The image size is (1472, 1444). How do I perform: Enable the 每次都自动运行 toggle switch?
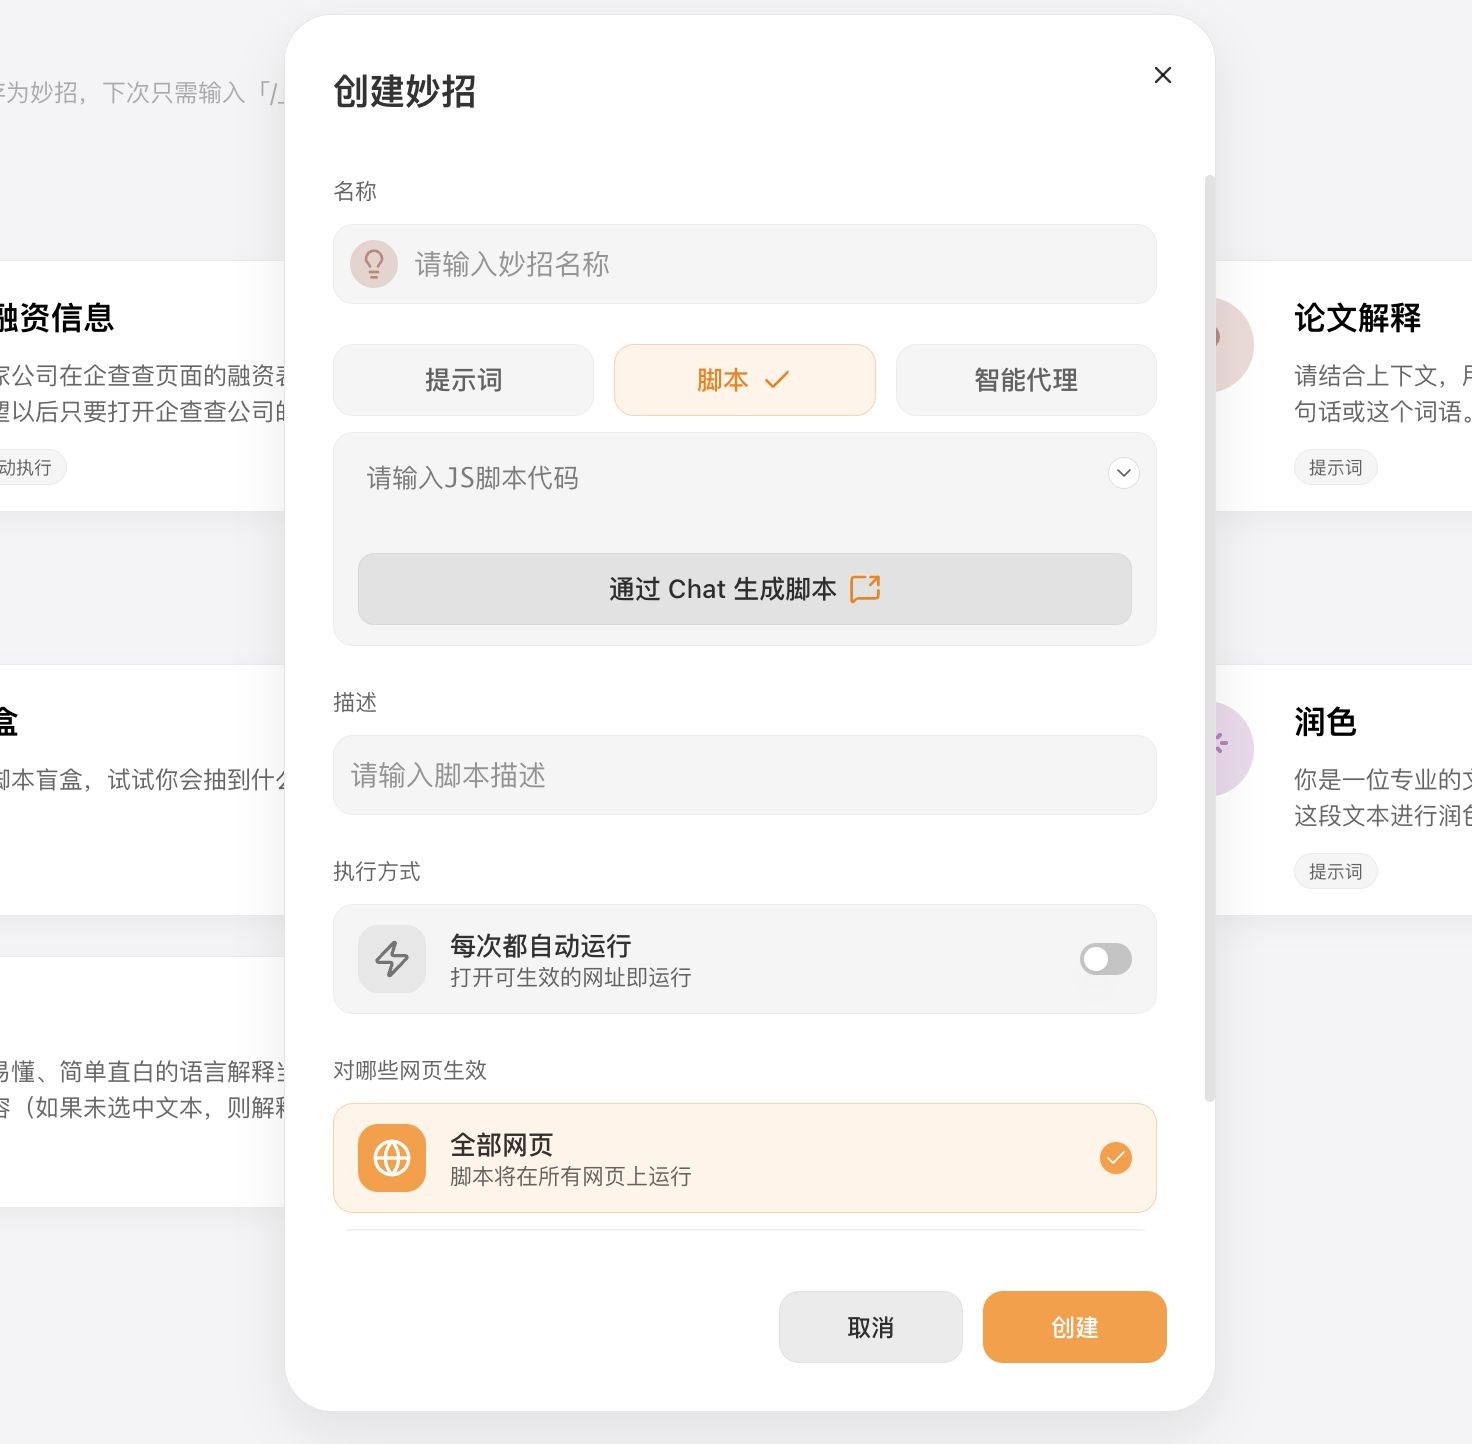(1104, 959)
